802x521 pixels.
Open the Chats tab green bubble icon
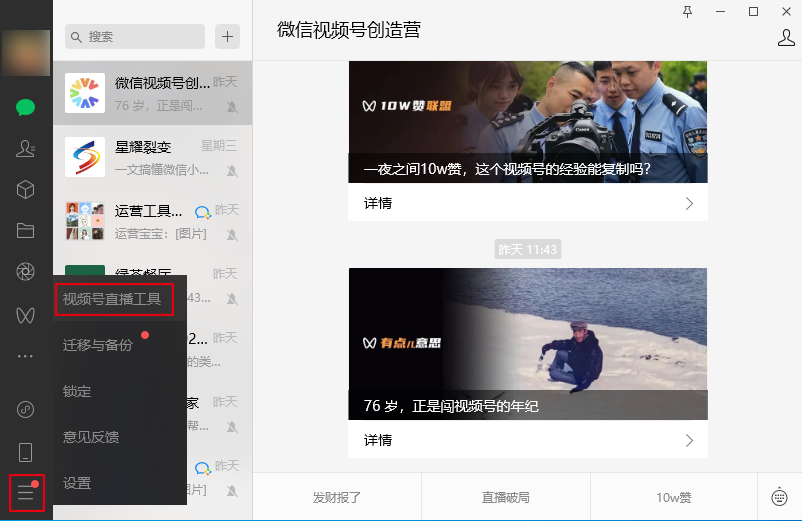pos(26,107)
